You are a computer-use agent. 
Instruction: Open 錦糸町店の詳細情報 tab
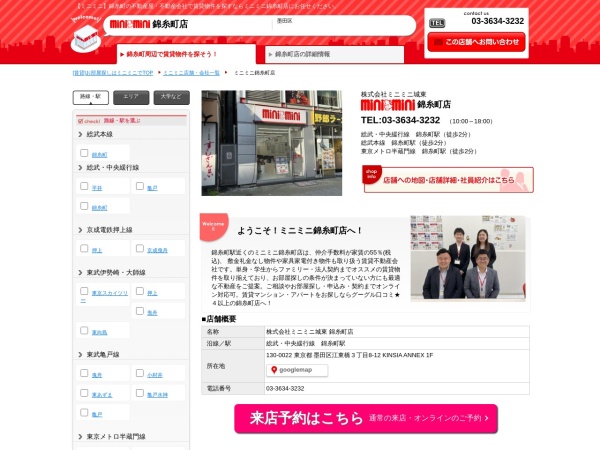tap(334, 54)
